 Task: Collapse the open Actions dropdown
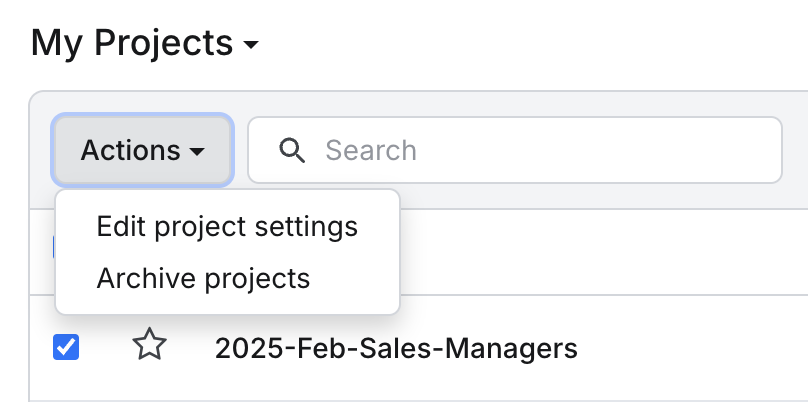pyautogui.click(x=143, y=150)
